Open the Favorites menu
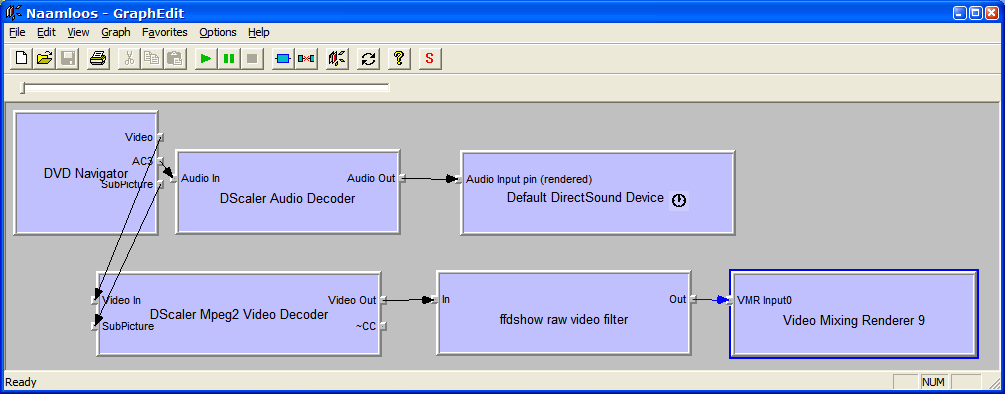Image resolution: width=1005 pixels, height=394 pixels. tap(165, 32)
